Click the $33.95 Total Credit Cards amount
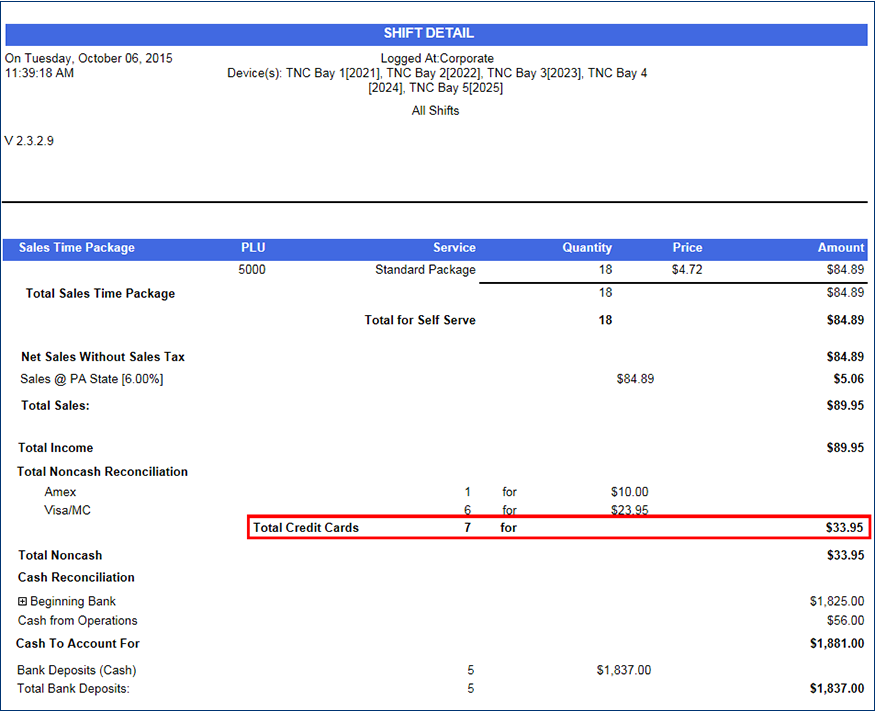875x712 pixels. click(x=844, y=528)
